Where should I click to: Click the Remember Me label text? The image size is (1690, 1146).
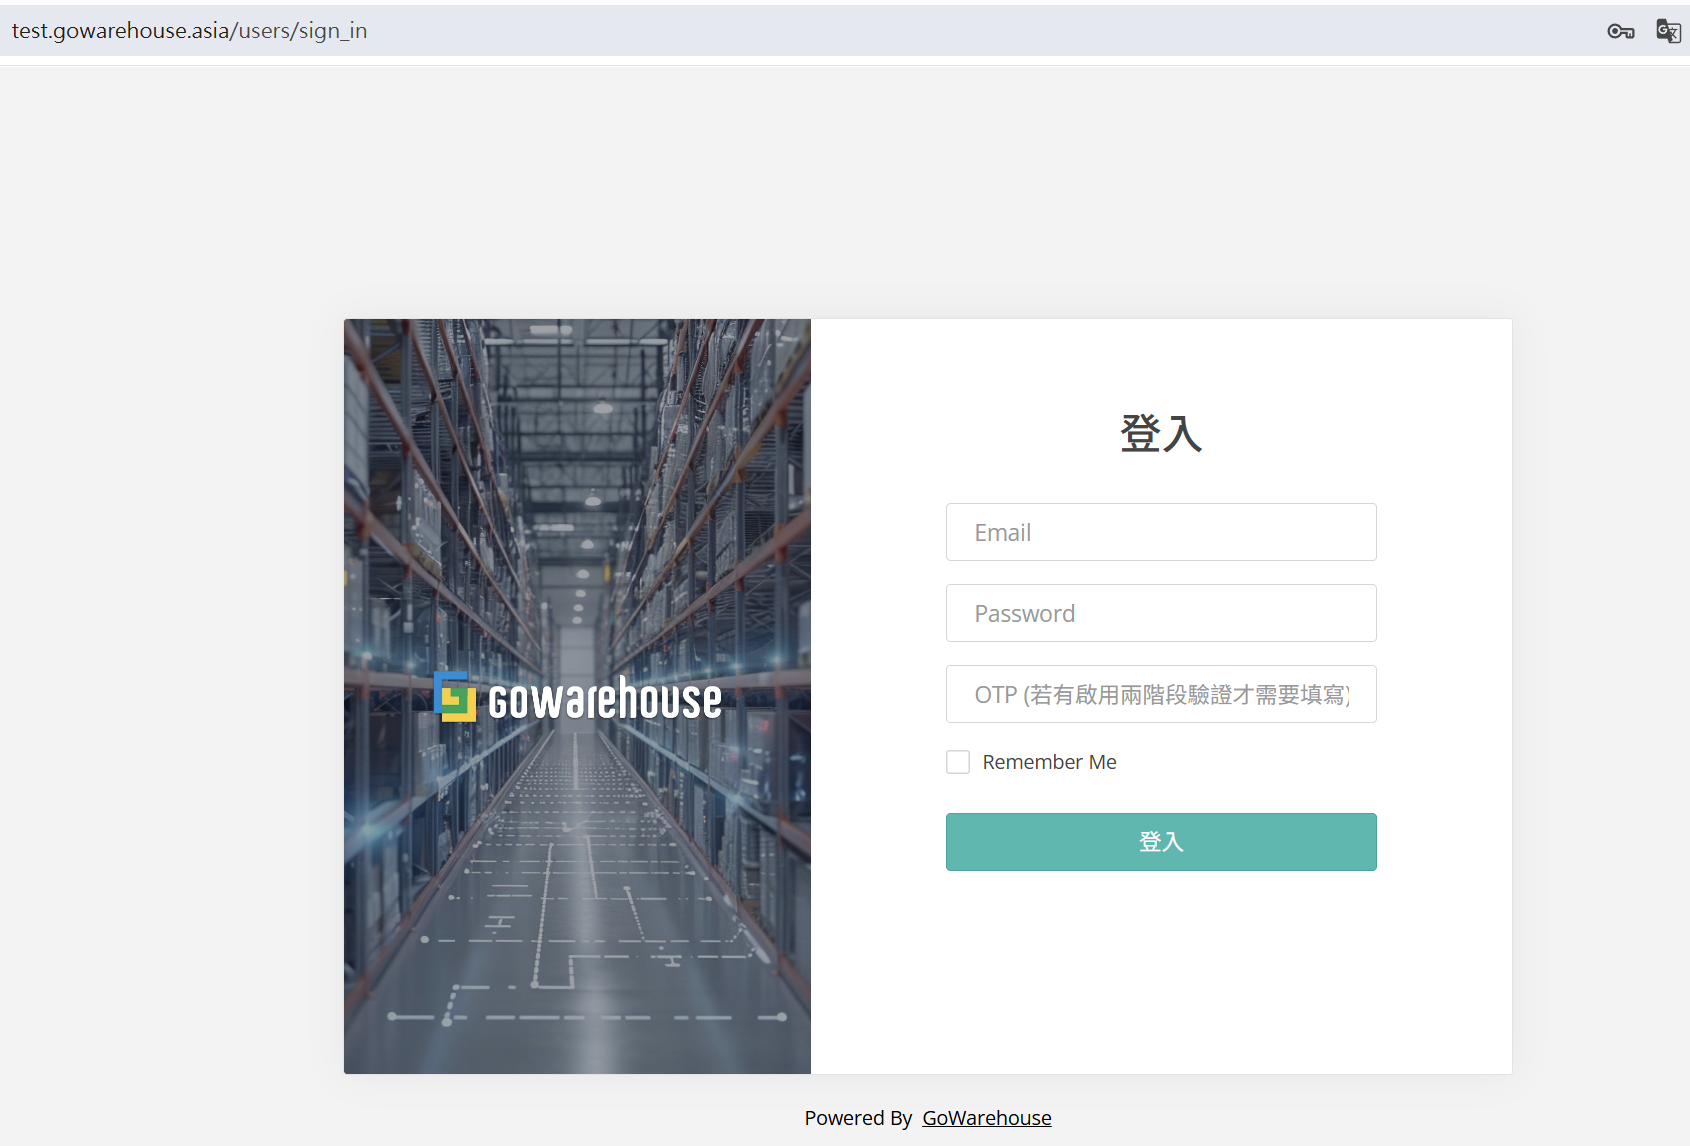[x=1049, y=762]
